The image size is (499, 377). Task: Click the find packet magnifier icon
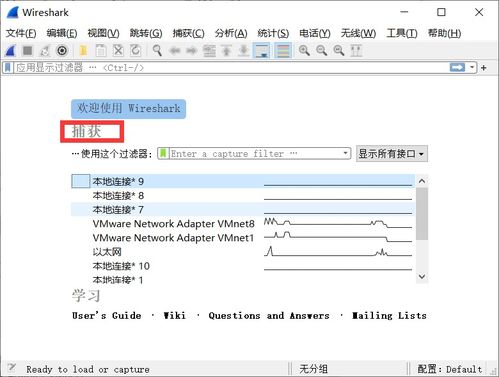pyautogui.click(x=157, y=51)
